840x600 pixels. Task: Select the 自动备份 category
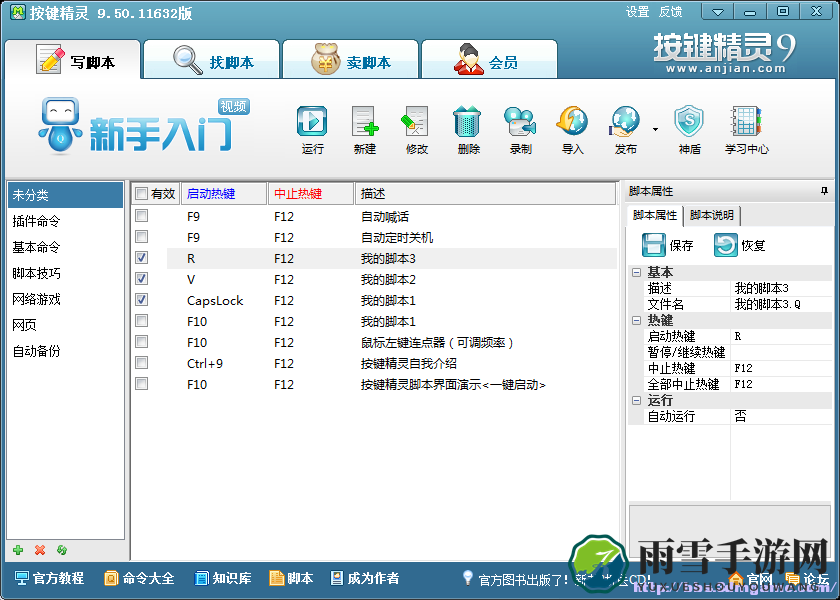click(65, 351)
